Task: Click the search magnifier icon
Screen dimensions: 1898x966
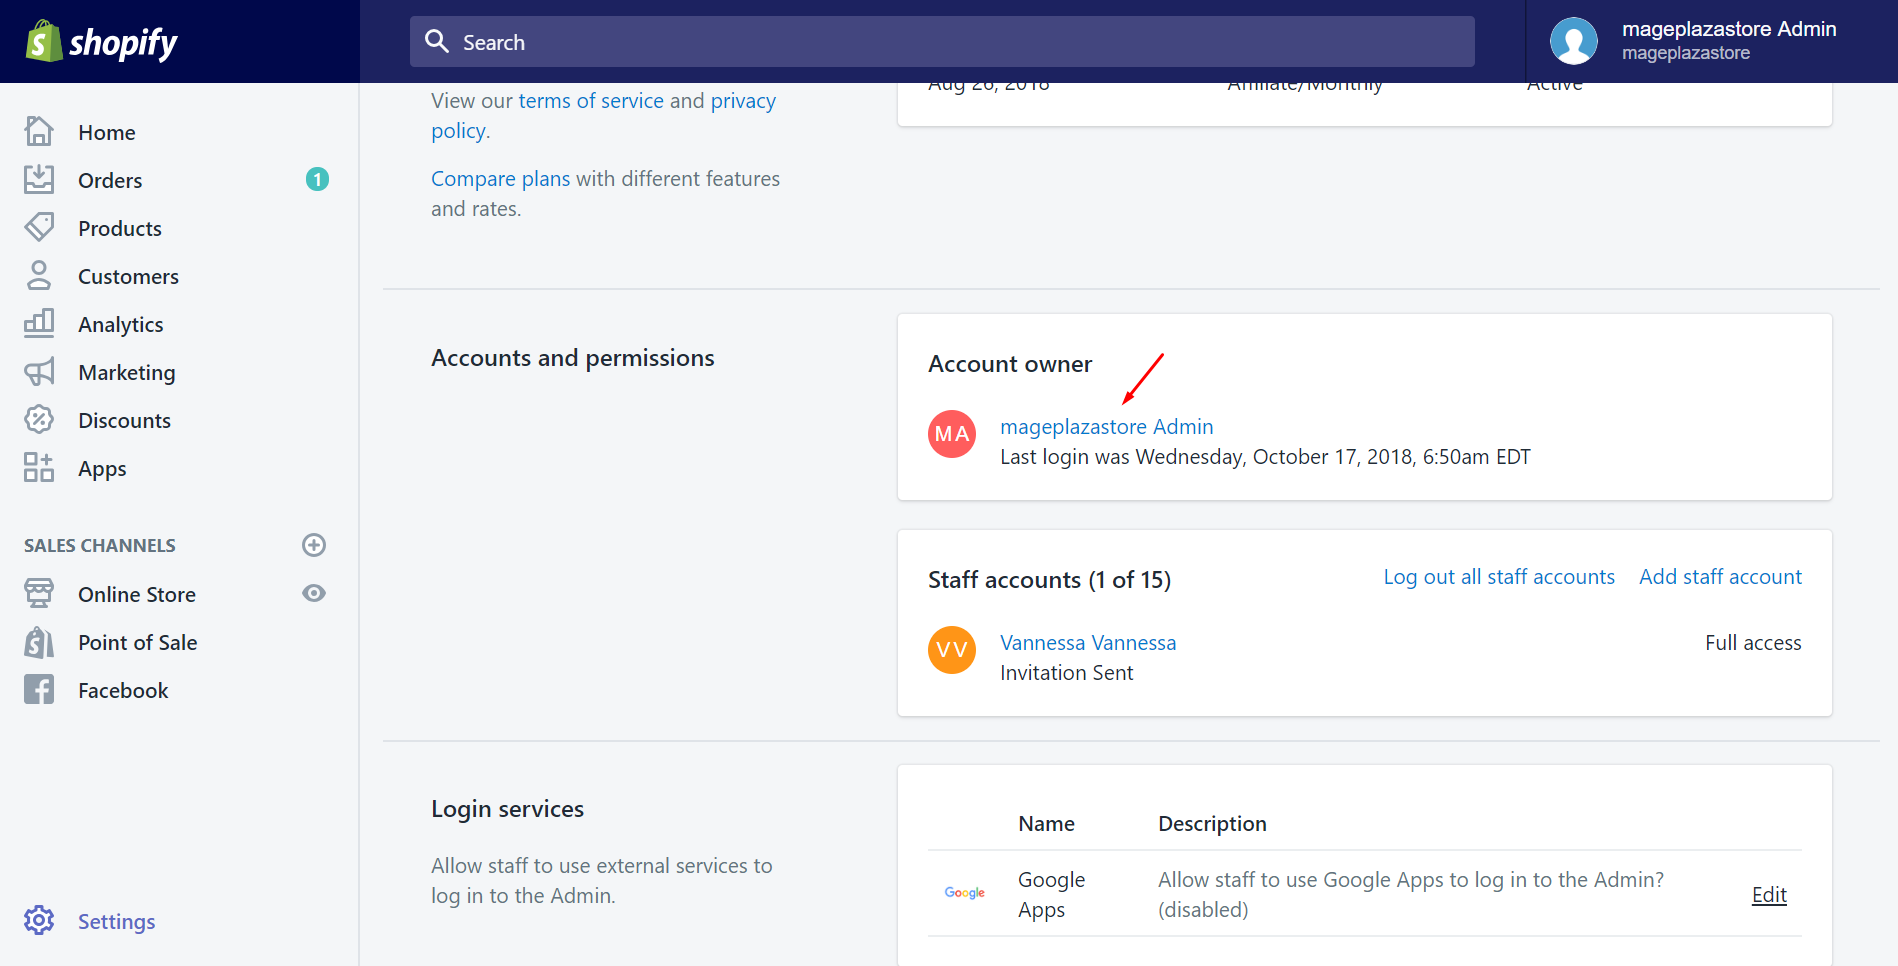Action: (437, 41)
